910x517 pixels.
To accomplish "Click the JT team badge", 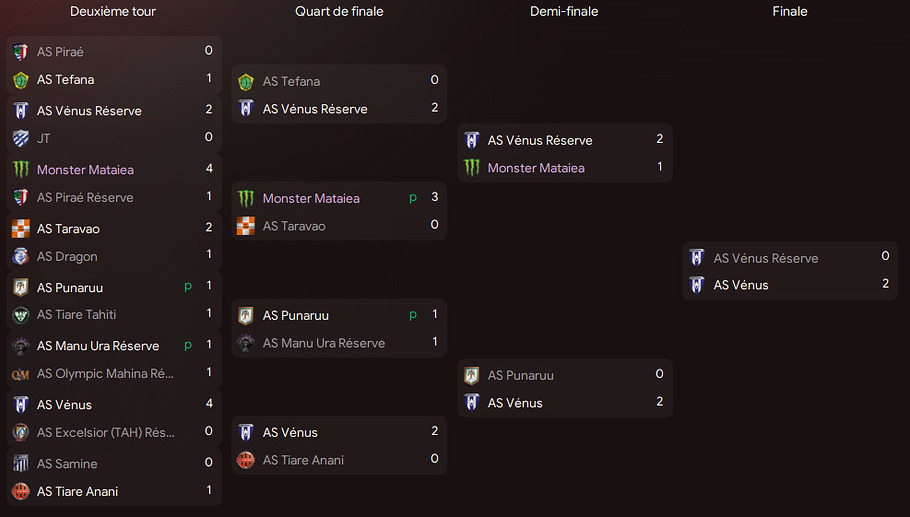I will (x=21, y=138).
